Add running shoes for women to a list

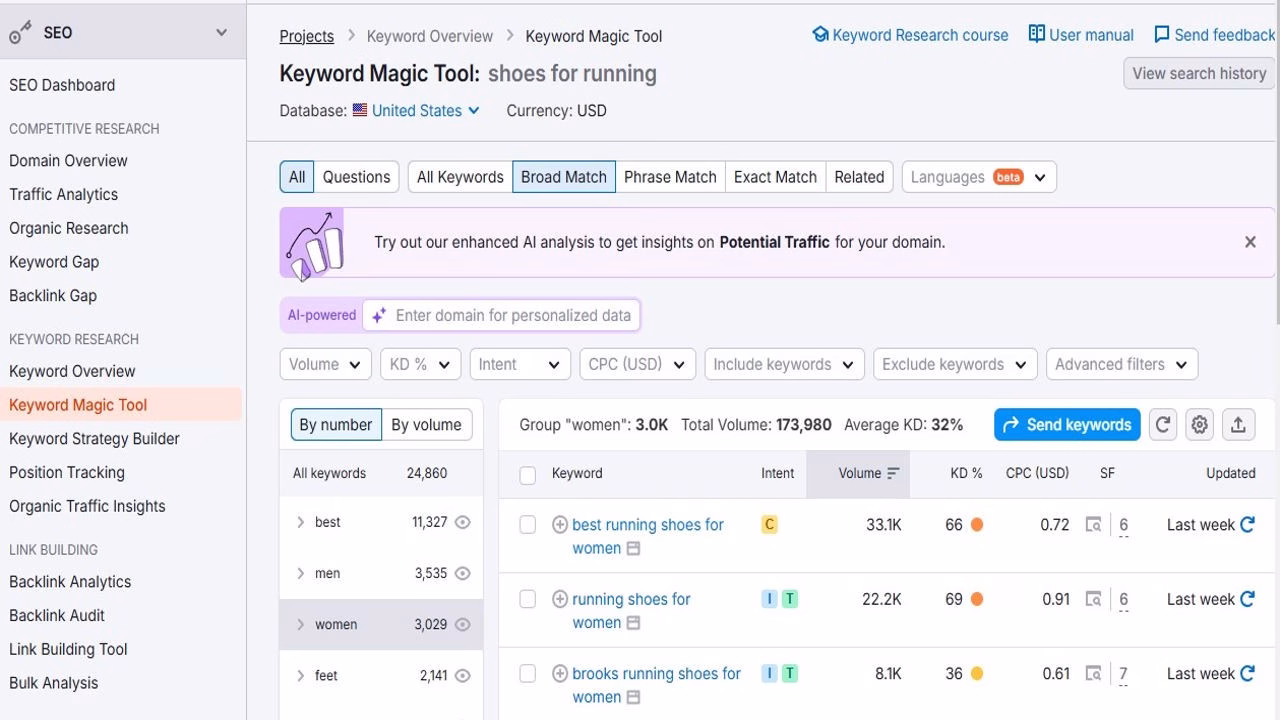560,598
